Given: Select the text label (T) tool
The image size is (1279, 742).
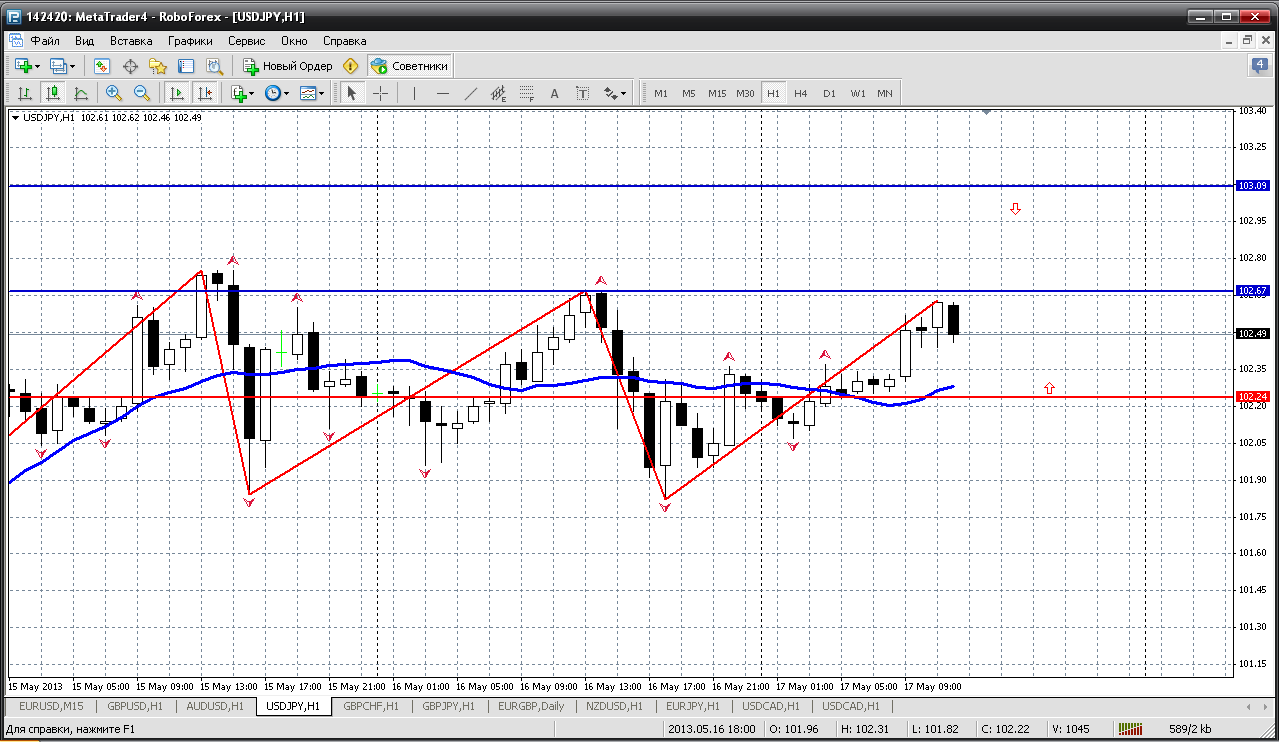Looking at the screenshot, I should pyautogui.click(x=582, y=93).
